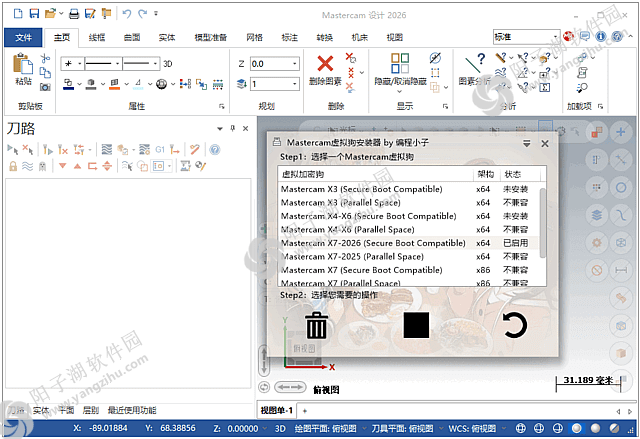Click the Redo arrow icon
Image resolution: width=640 pixels, height=439 pixels.
[142, 14]
